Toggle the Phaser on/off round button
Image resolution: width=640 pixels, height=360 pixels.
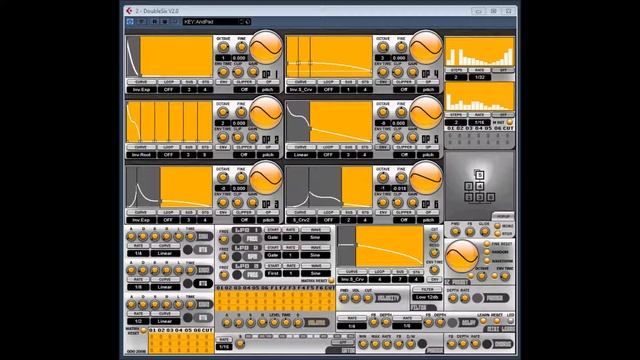(x=477, y=298)
